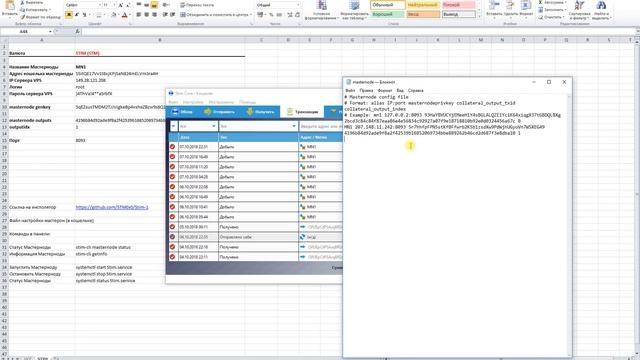Click the percent style icon
Screen dimensions: 640x360
click(x=271, y=15)
